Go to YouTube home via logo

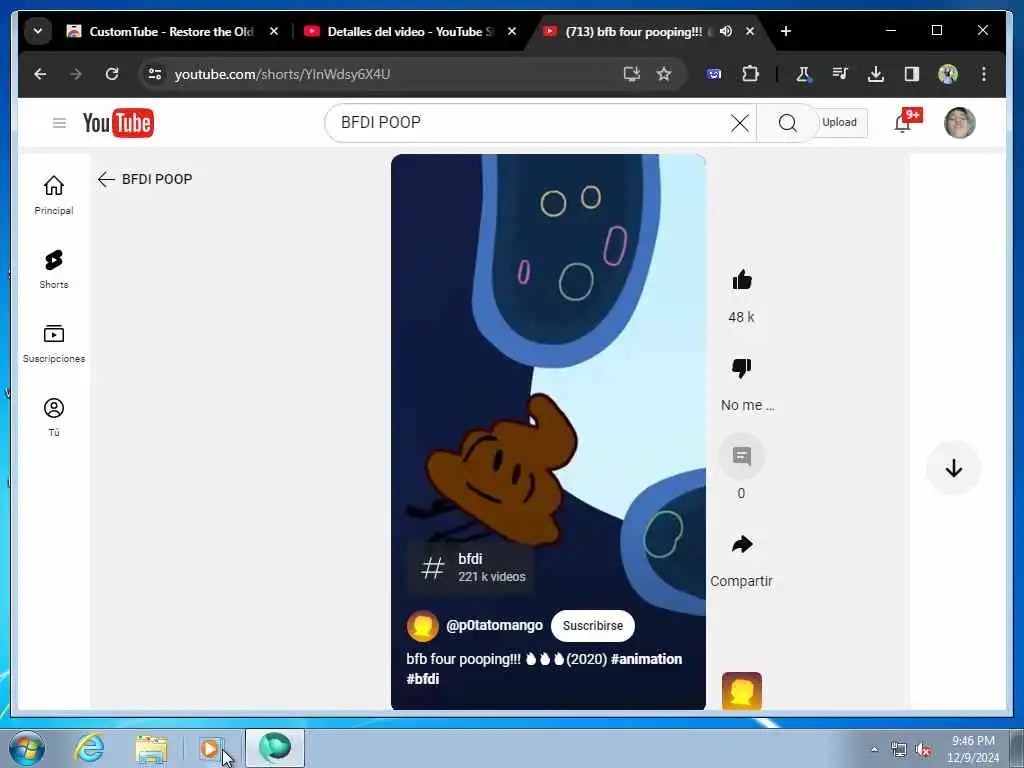pos(118,123)
